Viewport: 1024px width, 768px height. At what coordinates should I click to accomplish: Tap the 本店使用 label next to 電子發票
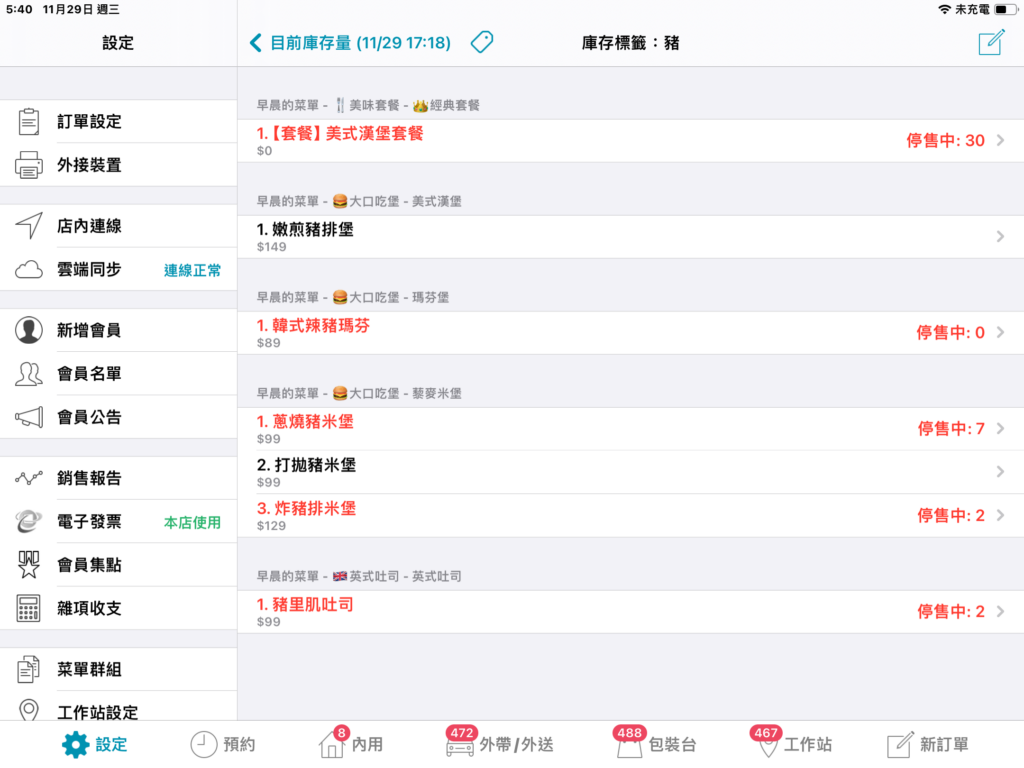(192, 522)
